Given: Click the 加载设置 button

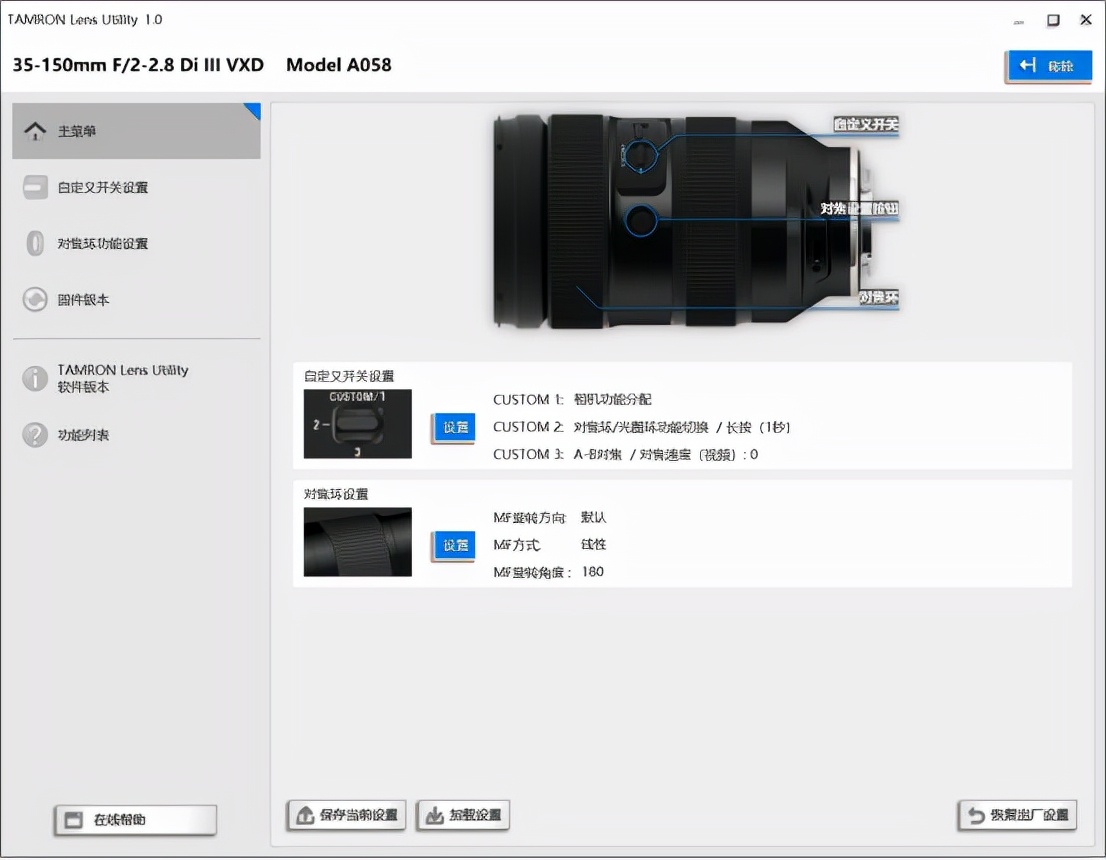Looking at the screenshot, I should coord(463,816).
